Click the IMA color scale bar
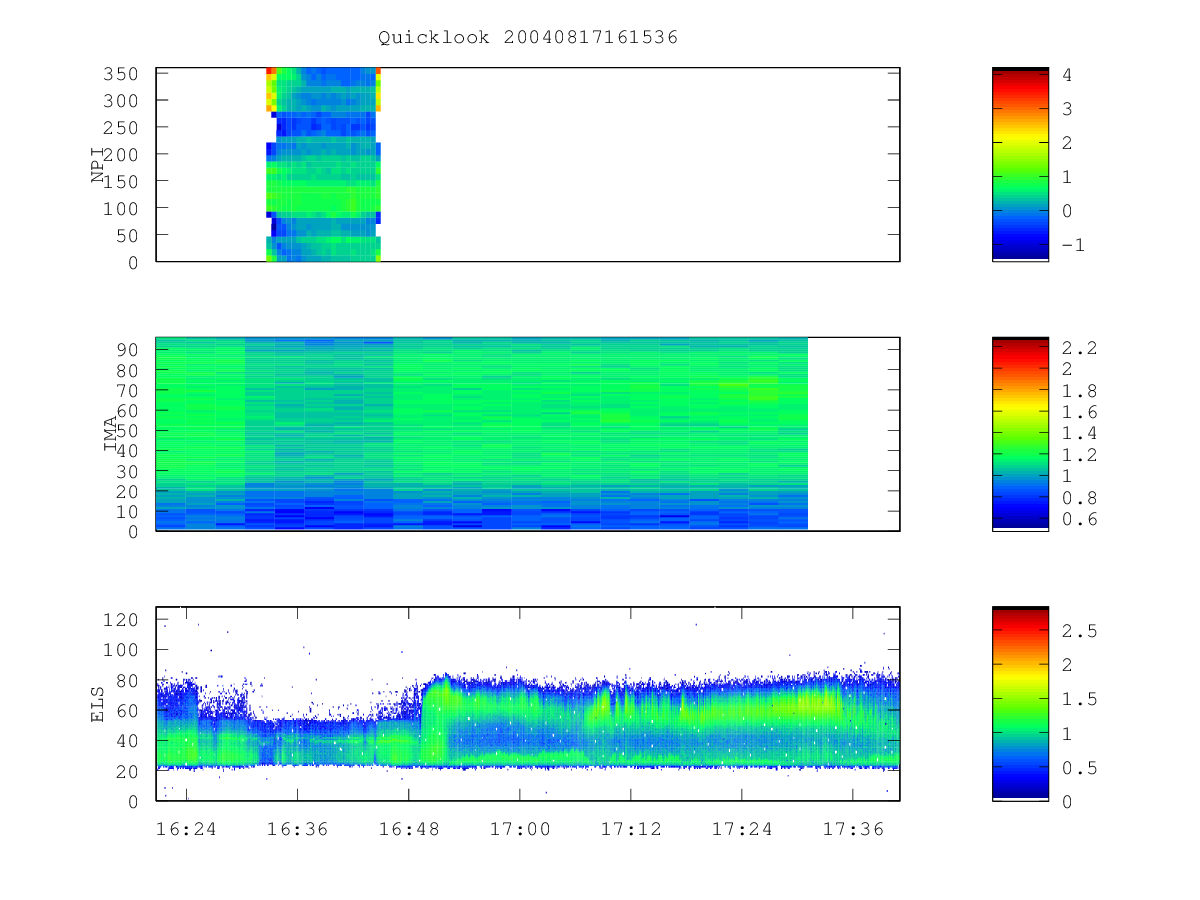1200x900 pixels. [x=1020, y=434]
